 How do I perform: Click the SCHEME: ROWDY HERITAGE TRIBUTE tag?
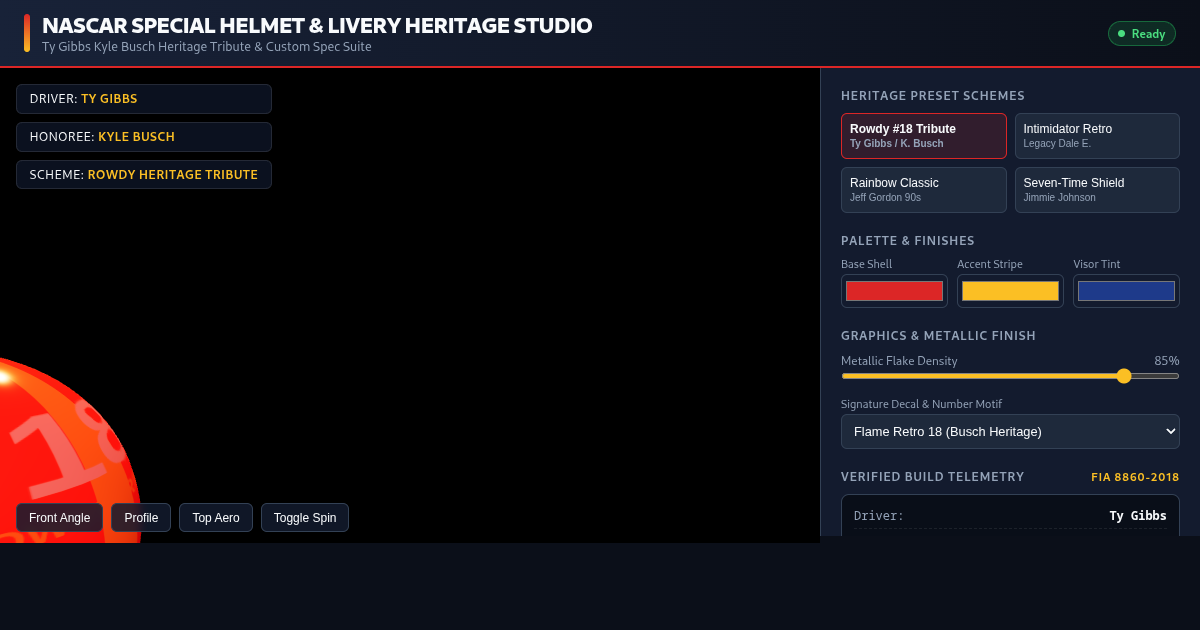coord(144,175)
